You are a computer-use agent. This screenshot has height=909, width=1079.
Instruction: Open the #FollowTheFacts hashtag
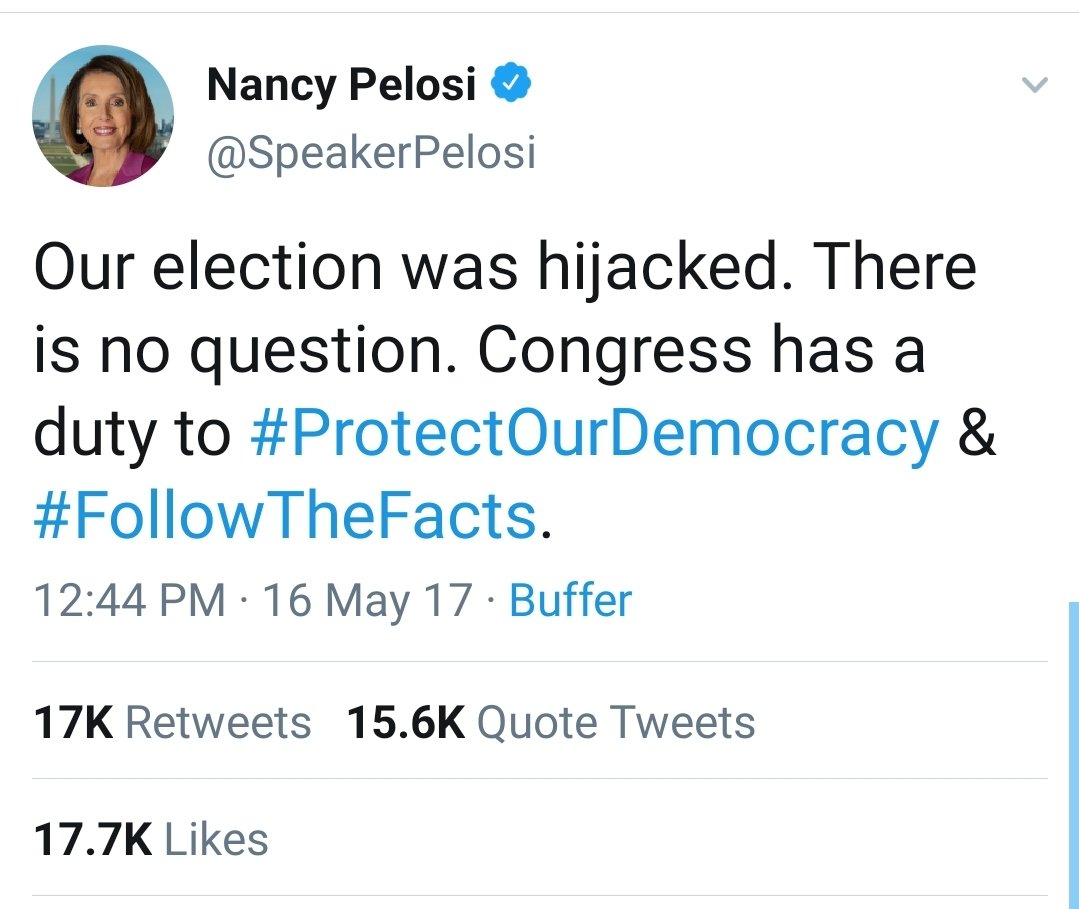pyautogui.click(x=286, y=516)
